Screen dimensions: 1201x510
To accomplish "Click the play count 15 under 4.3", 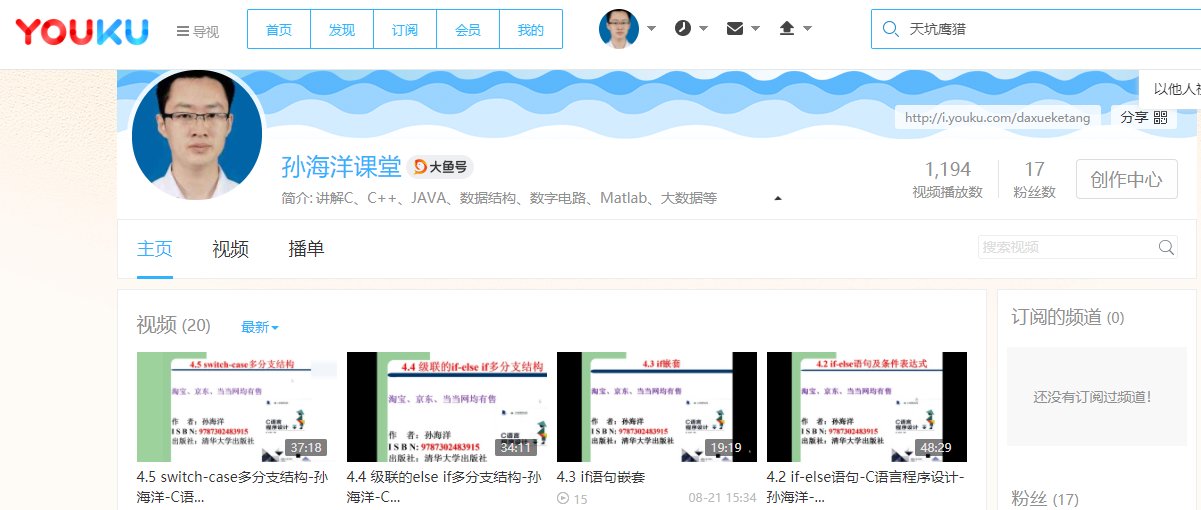I will coord(573,498).
